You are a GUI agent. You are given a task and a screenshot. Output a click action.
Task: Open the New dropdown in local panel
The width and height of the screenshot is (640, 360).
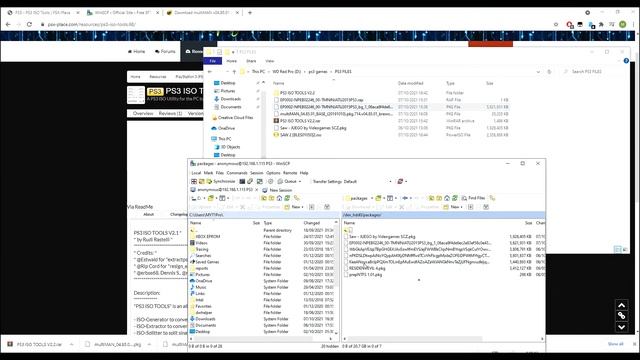point(294,207)
